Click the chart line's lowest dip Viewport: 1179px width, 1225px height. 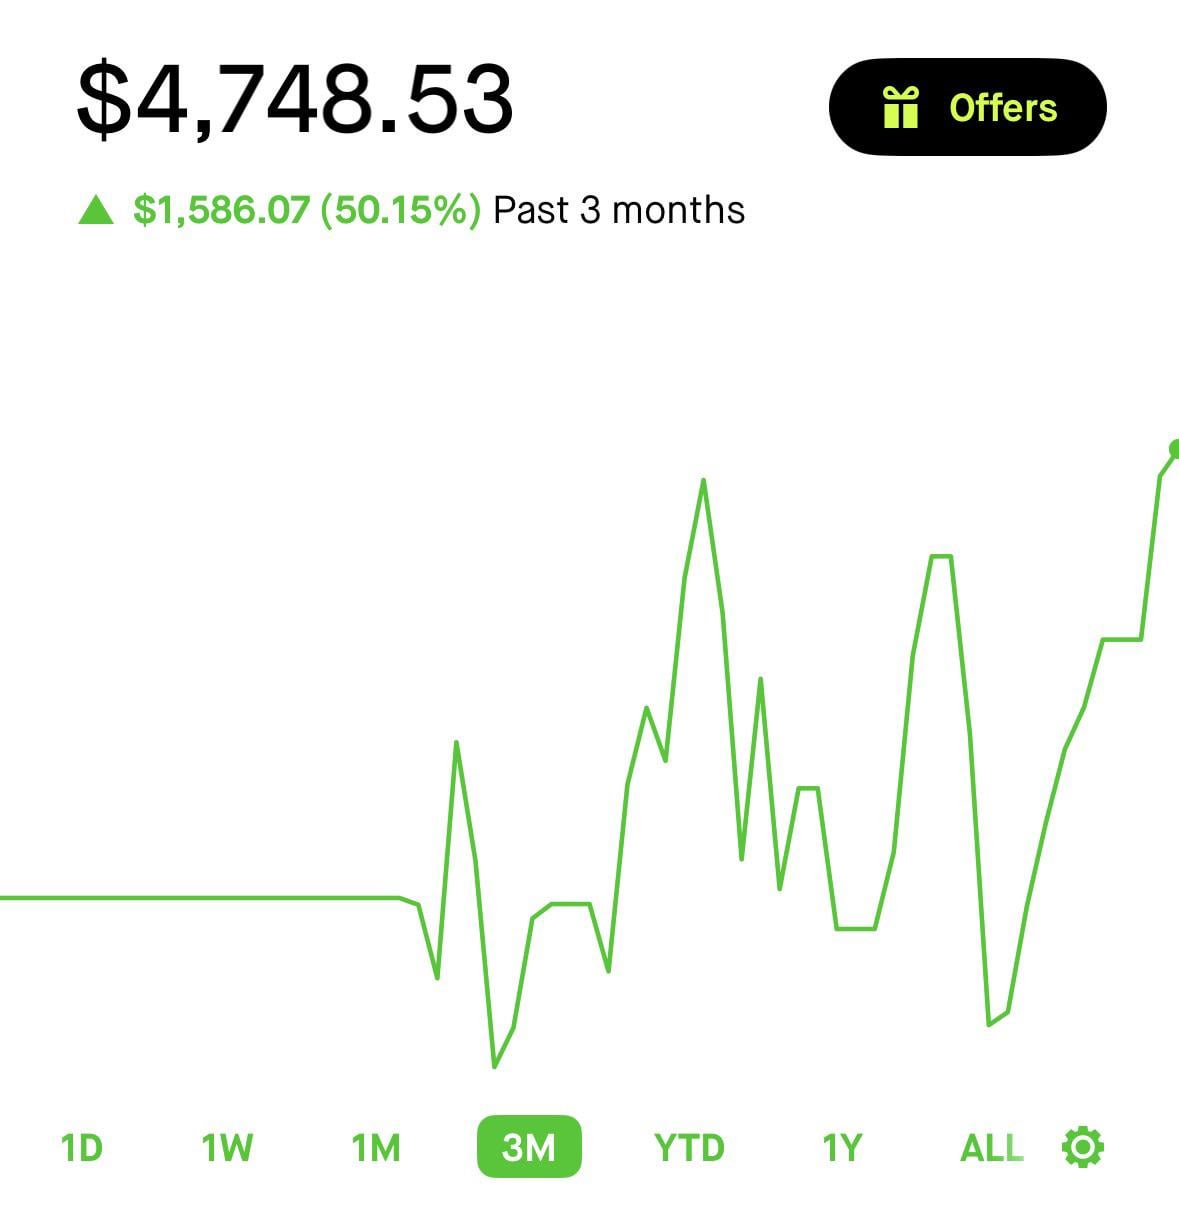(494, 1066)
